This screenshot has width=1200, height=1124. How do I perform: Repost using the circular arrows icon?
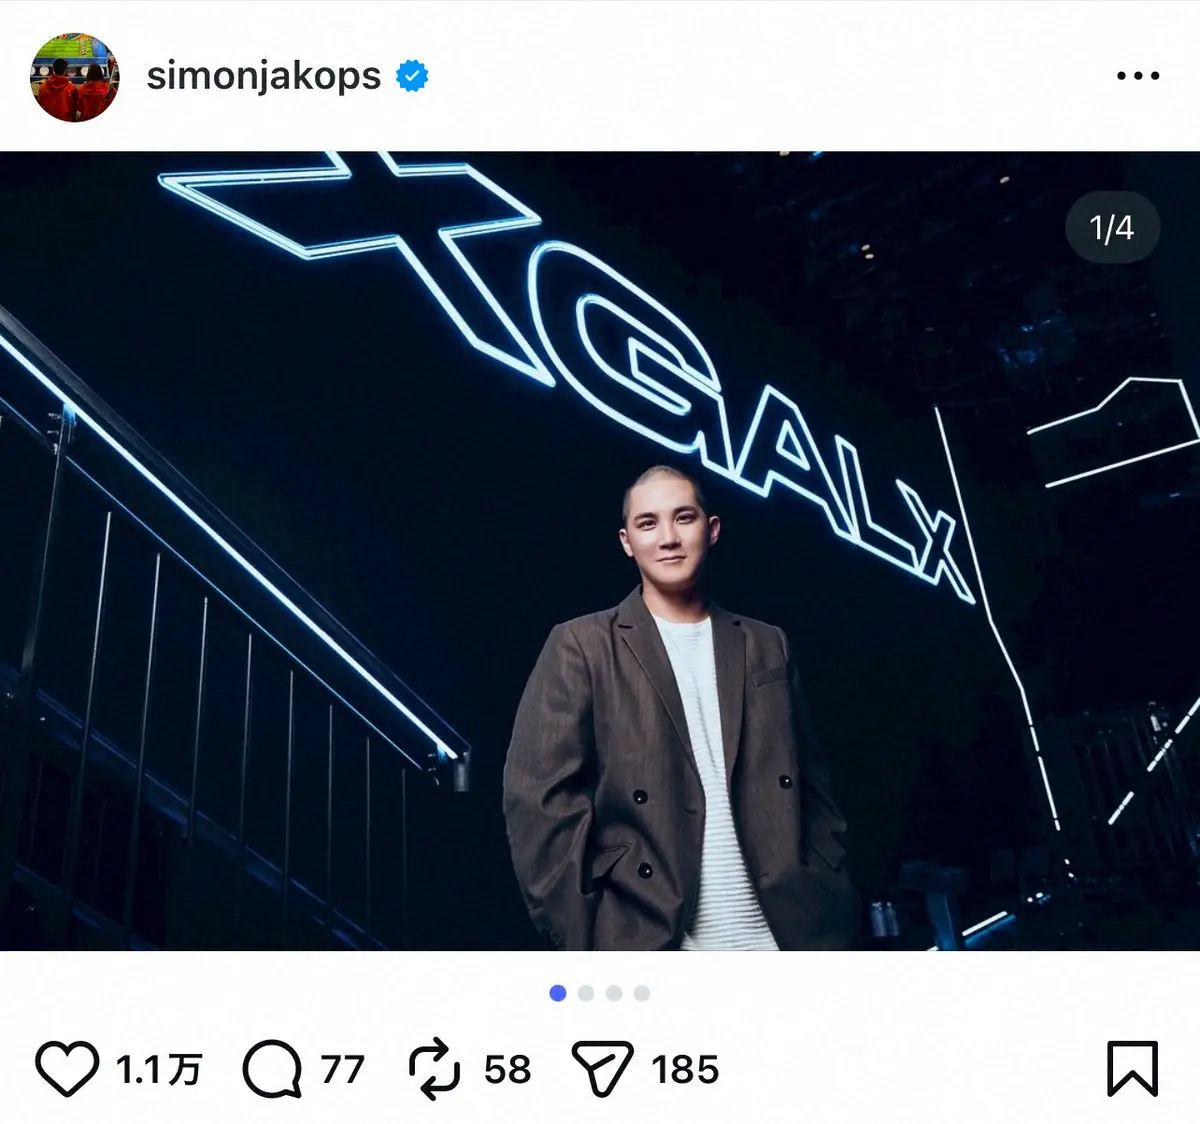(x=435, y=1069)
